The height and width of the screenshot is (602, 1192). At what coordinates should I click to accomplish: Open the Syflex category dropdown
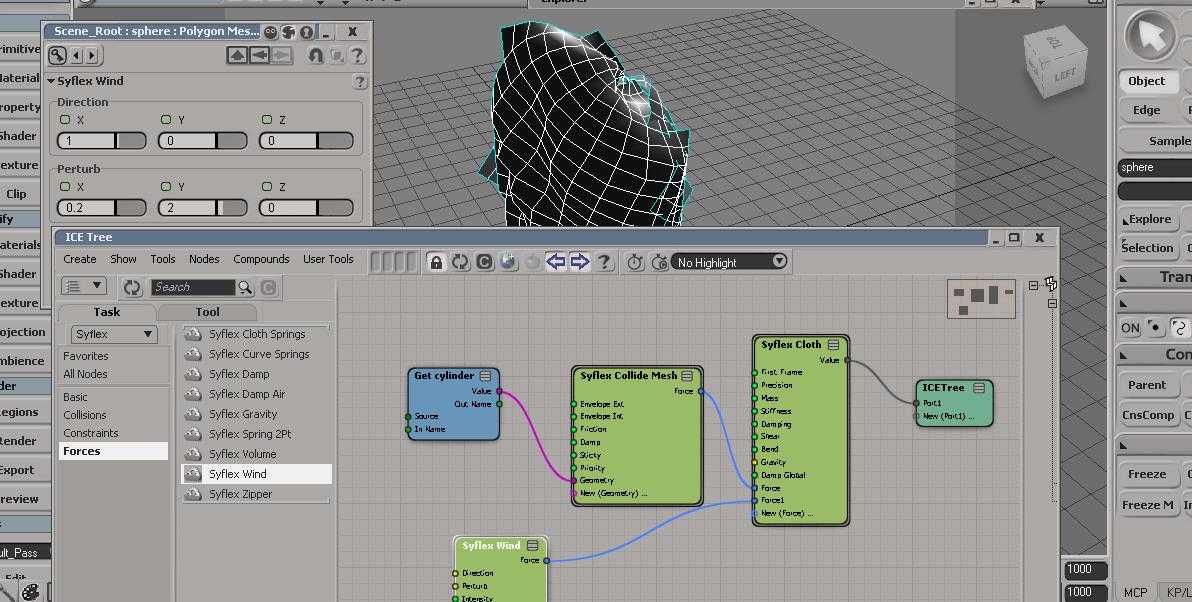pyautogui.click(x=113, y=334)
